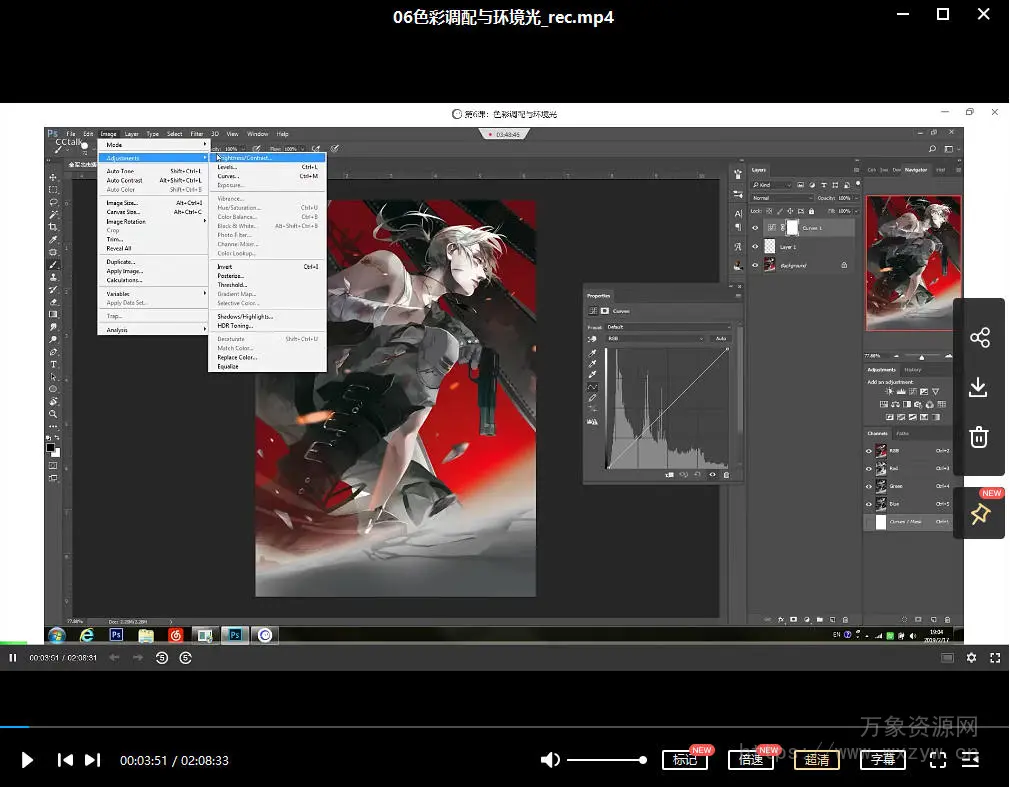Open the Preset dropdown in Curves properties
This screenshot has height=787, width=1010.
[x=668, y=327]
